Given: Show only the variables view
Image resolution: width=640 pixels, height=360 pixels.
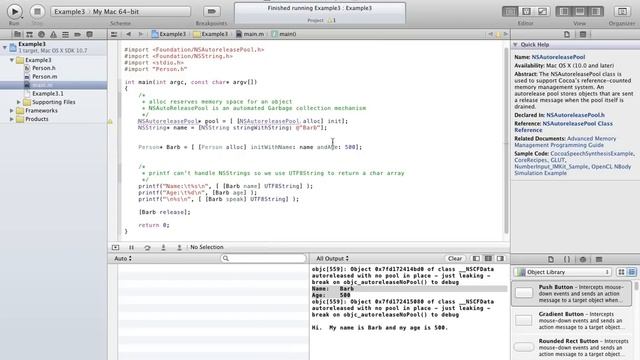Looking at the screenshot, I should (476, 258).
